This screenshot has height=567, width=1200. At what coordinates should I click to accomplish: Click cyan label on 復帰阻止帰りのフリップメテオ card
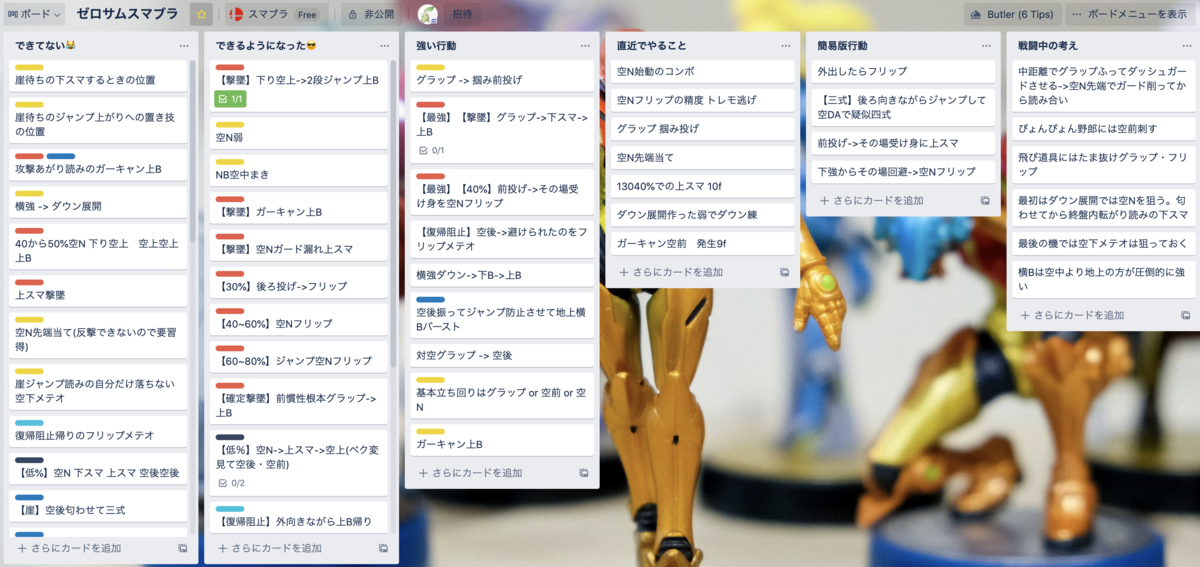(x=29, y=423)
